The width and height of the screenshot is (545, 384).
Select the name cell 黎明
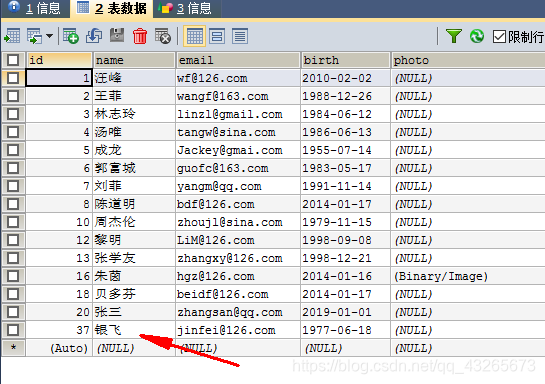pos(134,240)
